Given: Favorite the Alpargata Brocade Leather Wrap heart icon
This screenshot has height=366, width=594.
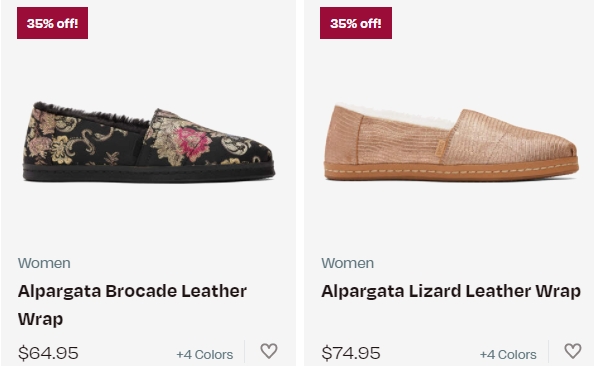Looking at the screenshot, I should [269, 351].
